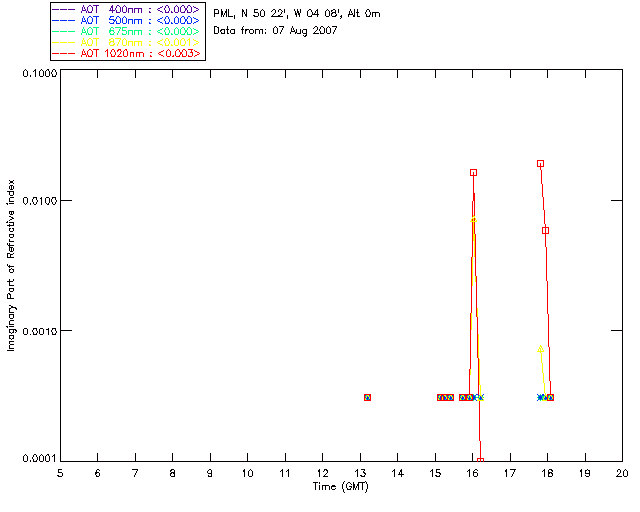Screen dimensions: 640x512
Task: Click the yellow triangle peak at 16 GMT
Action: pyautogui.click(x=473, y=220)
